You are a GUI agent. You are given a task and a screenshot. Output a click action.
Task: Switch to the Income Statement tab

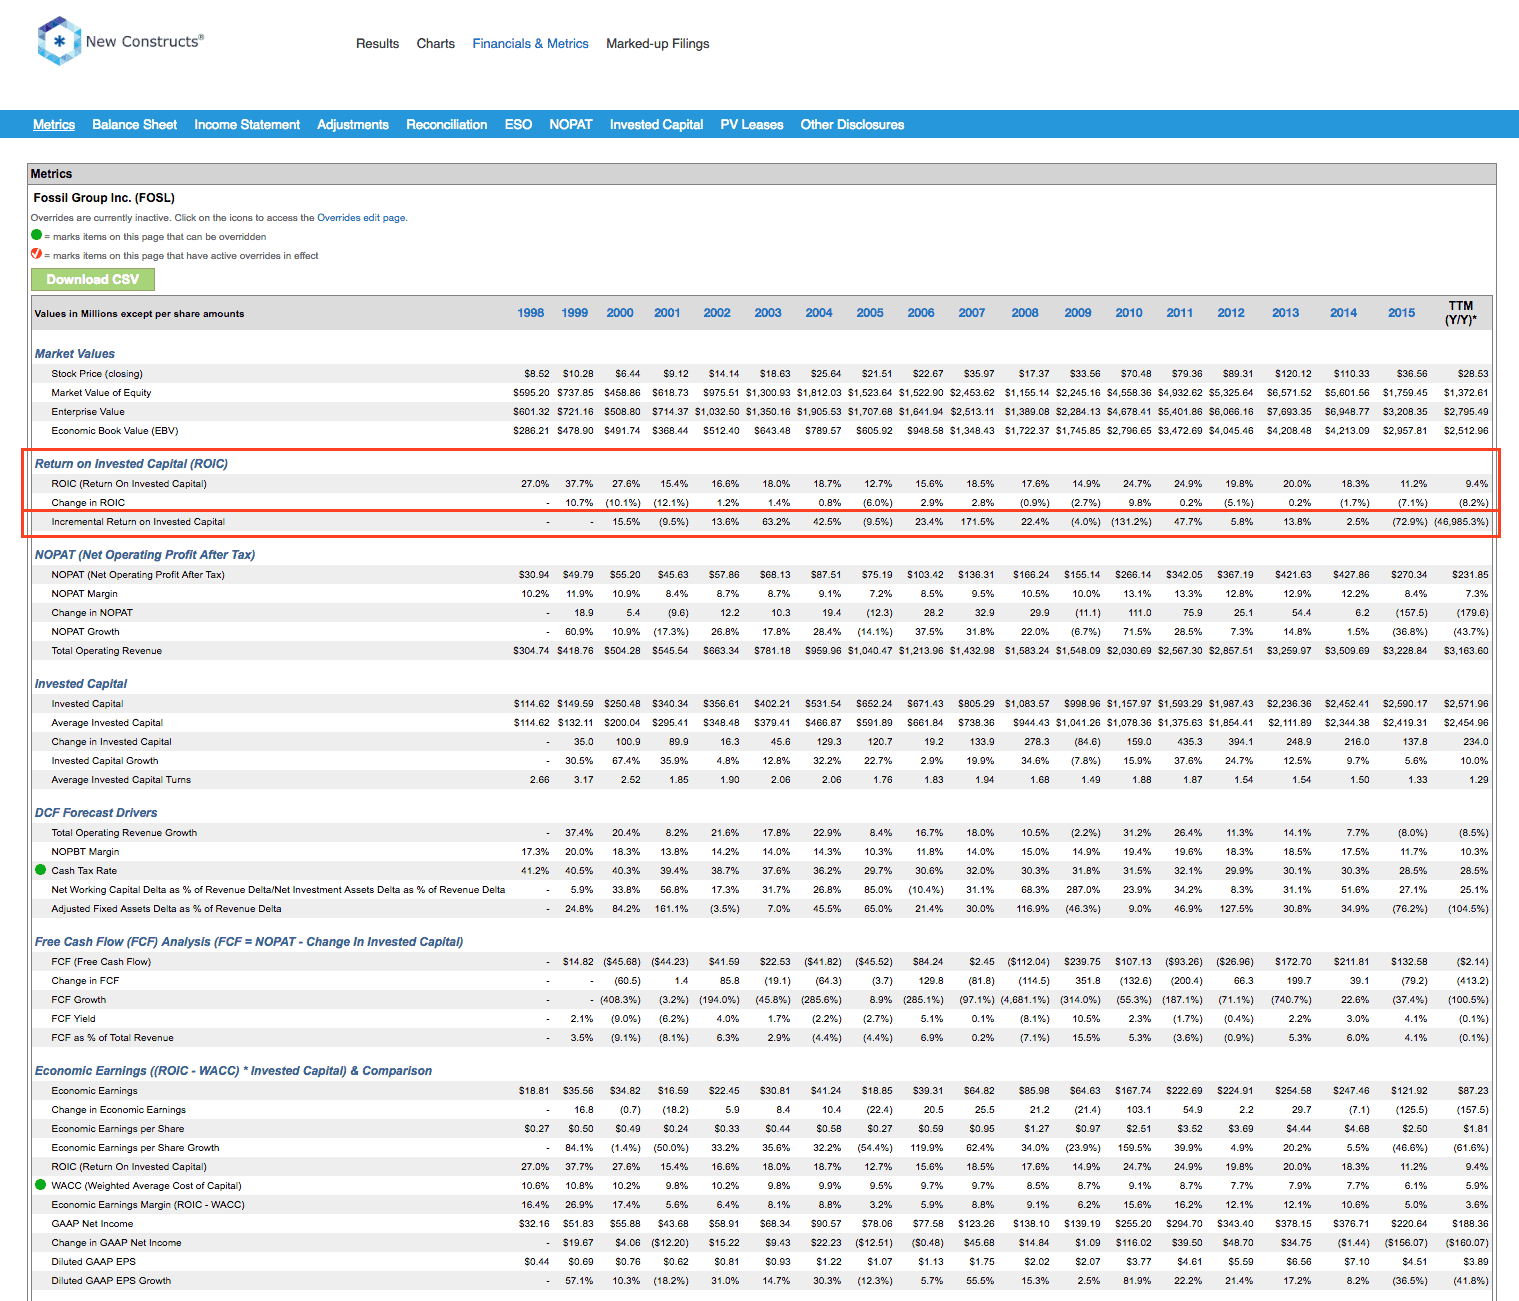click(x=247, y=125)
